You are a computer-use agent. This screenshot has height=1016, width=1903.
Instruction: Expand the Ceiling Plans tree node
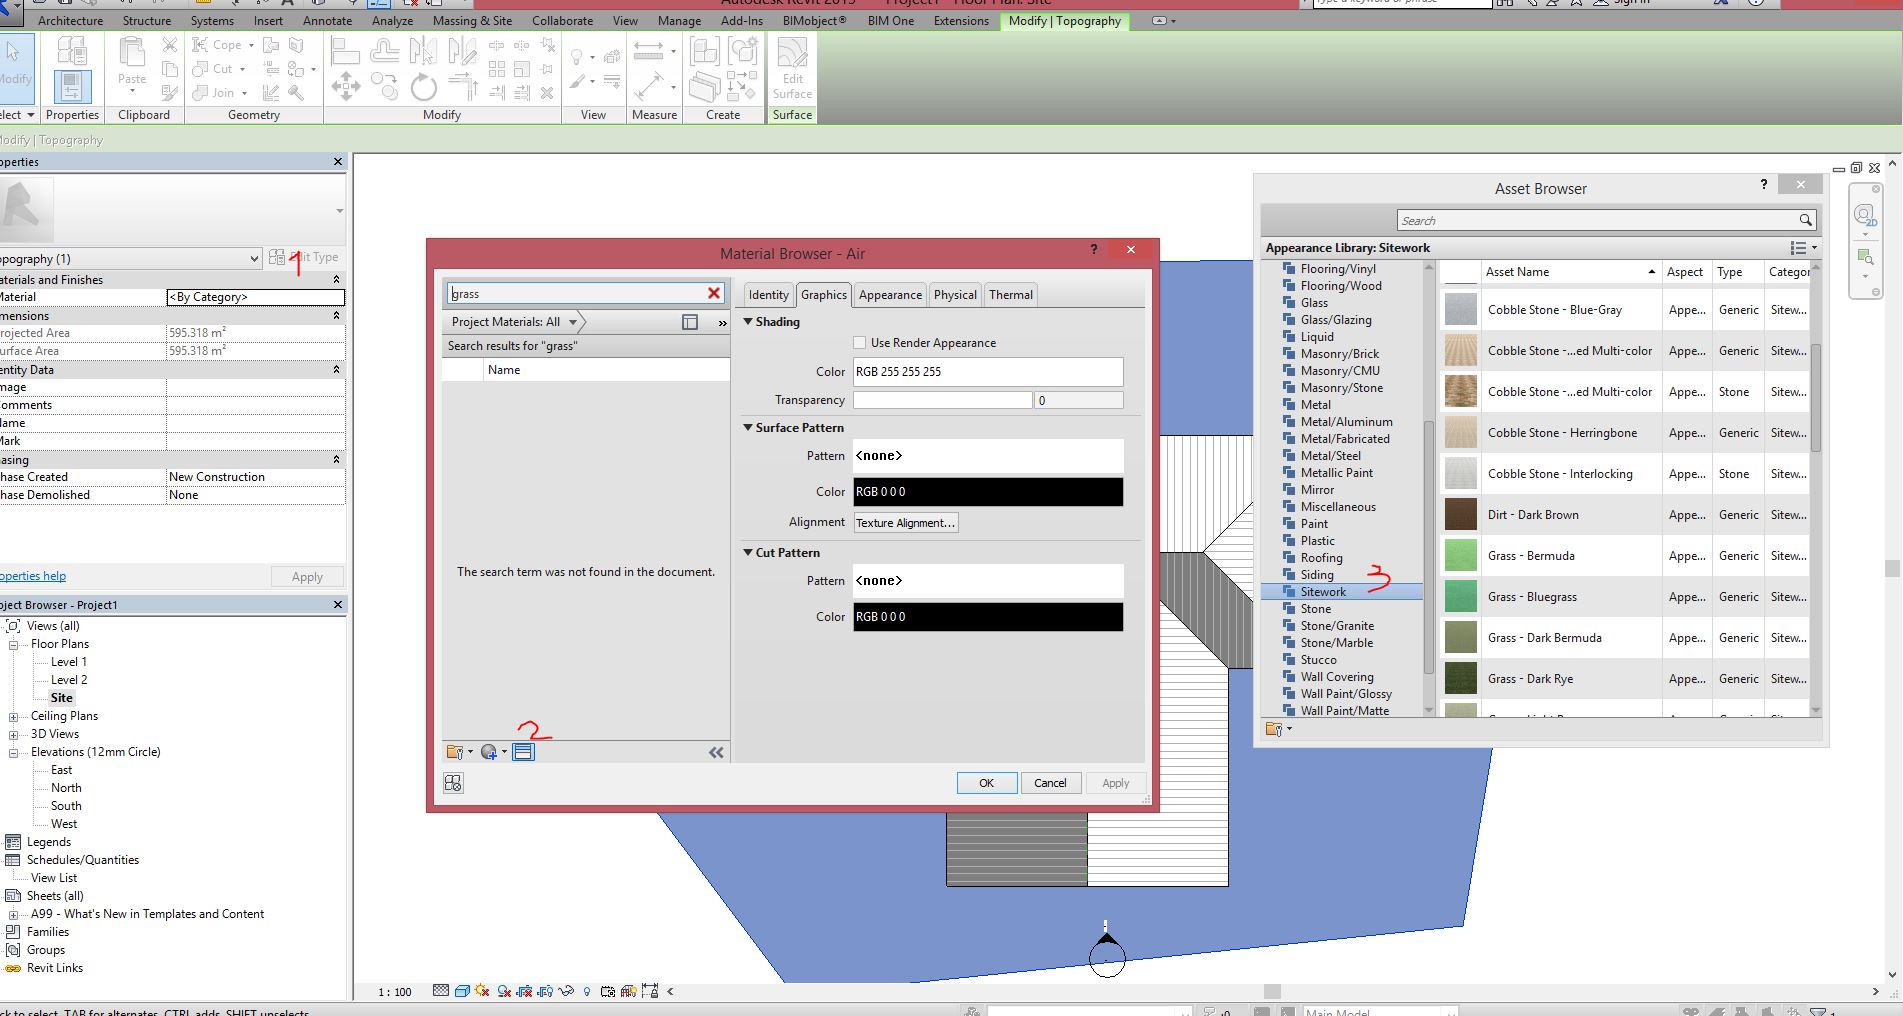point(14,716)
